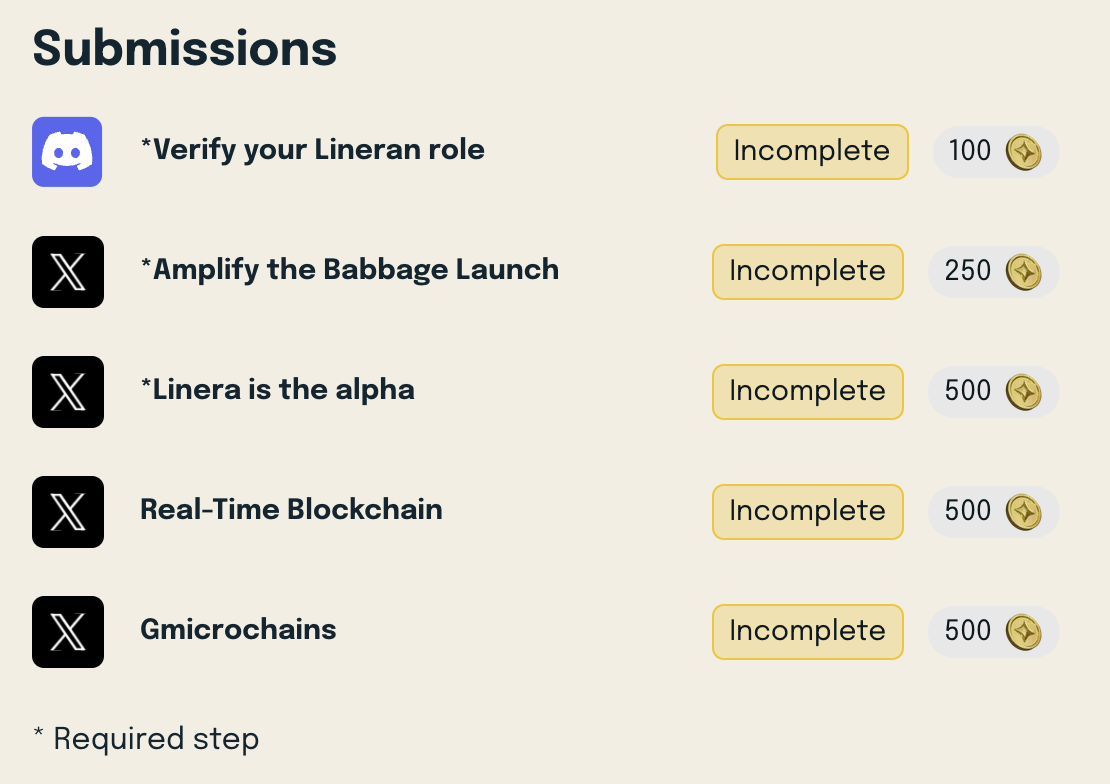
Task: Click the X icon beside Amplify the Babbage Launch
Action: (68, 272)
